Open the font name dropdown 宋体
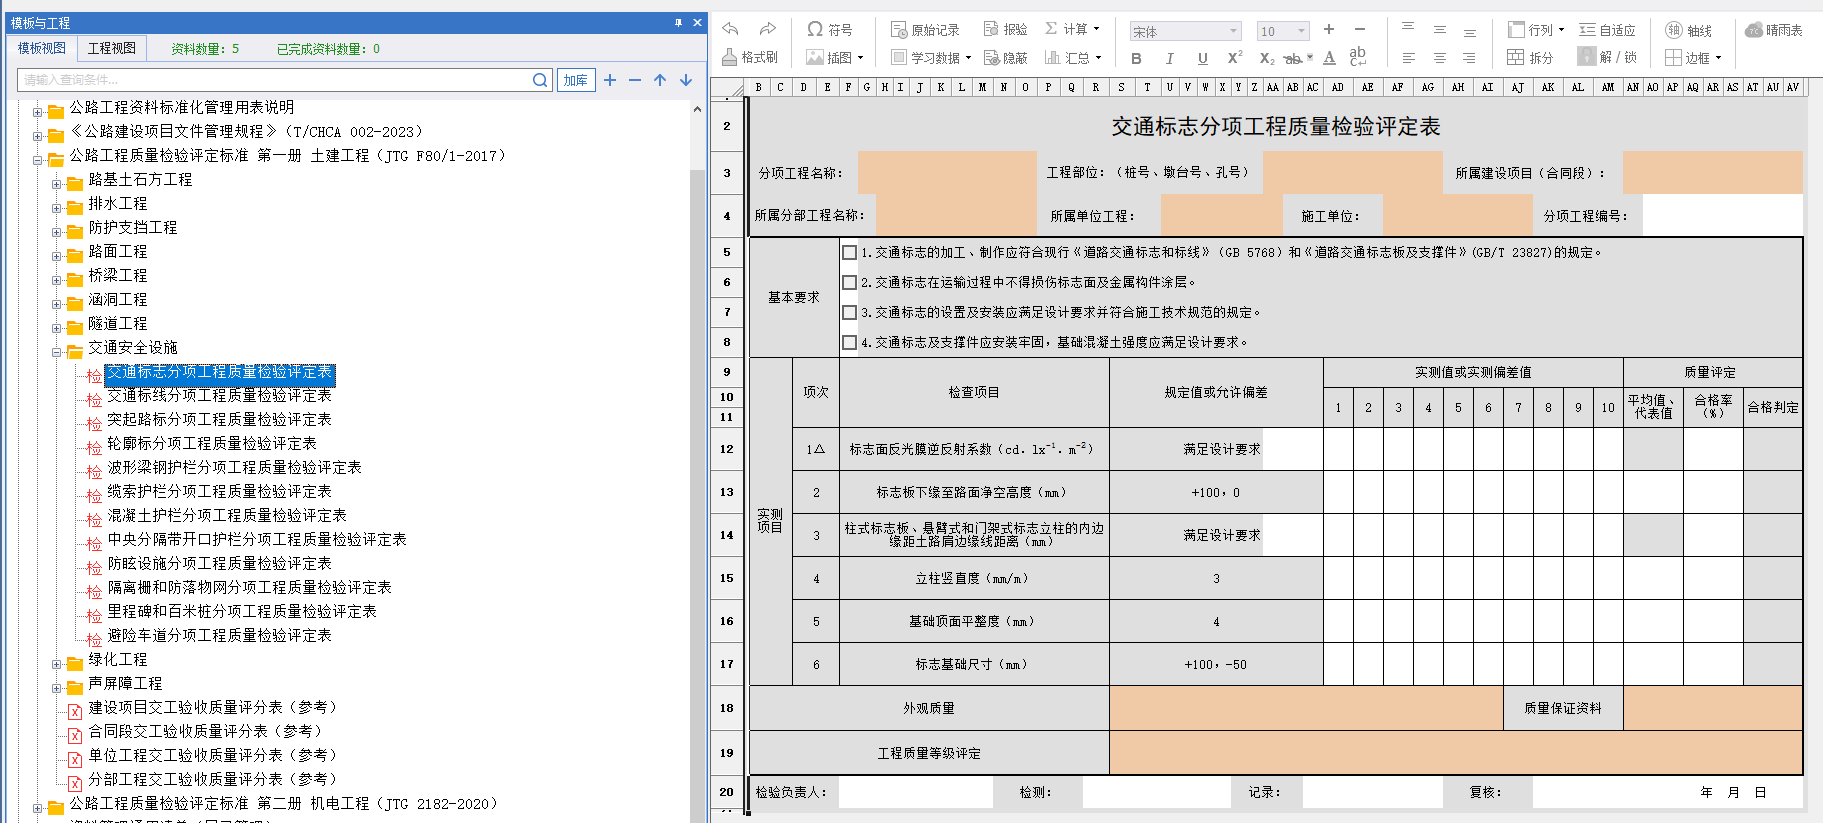 [1185, 31]
